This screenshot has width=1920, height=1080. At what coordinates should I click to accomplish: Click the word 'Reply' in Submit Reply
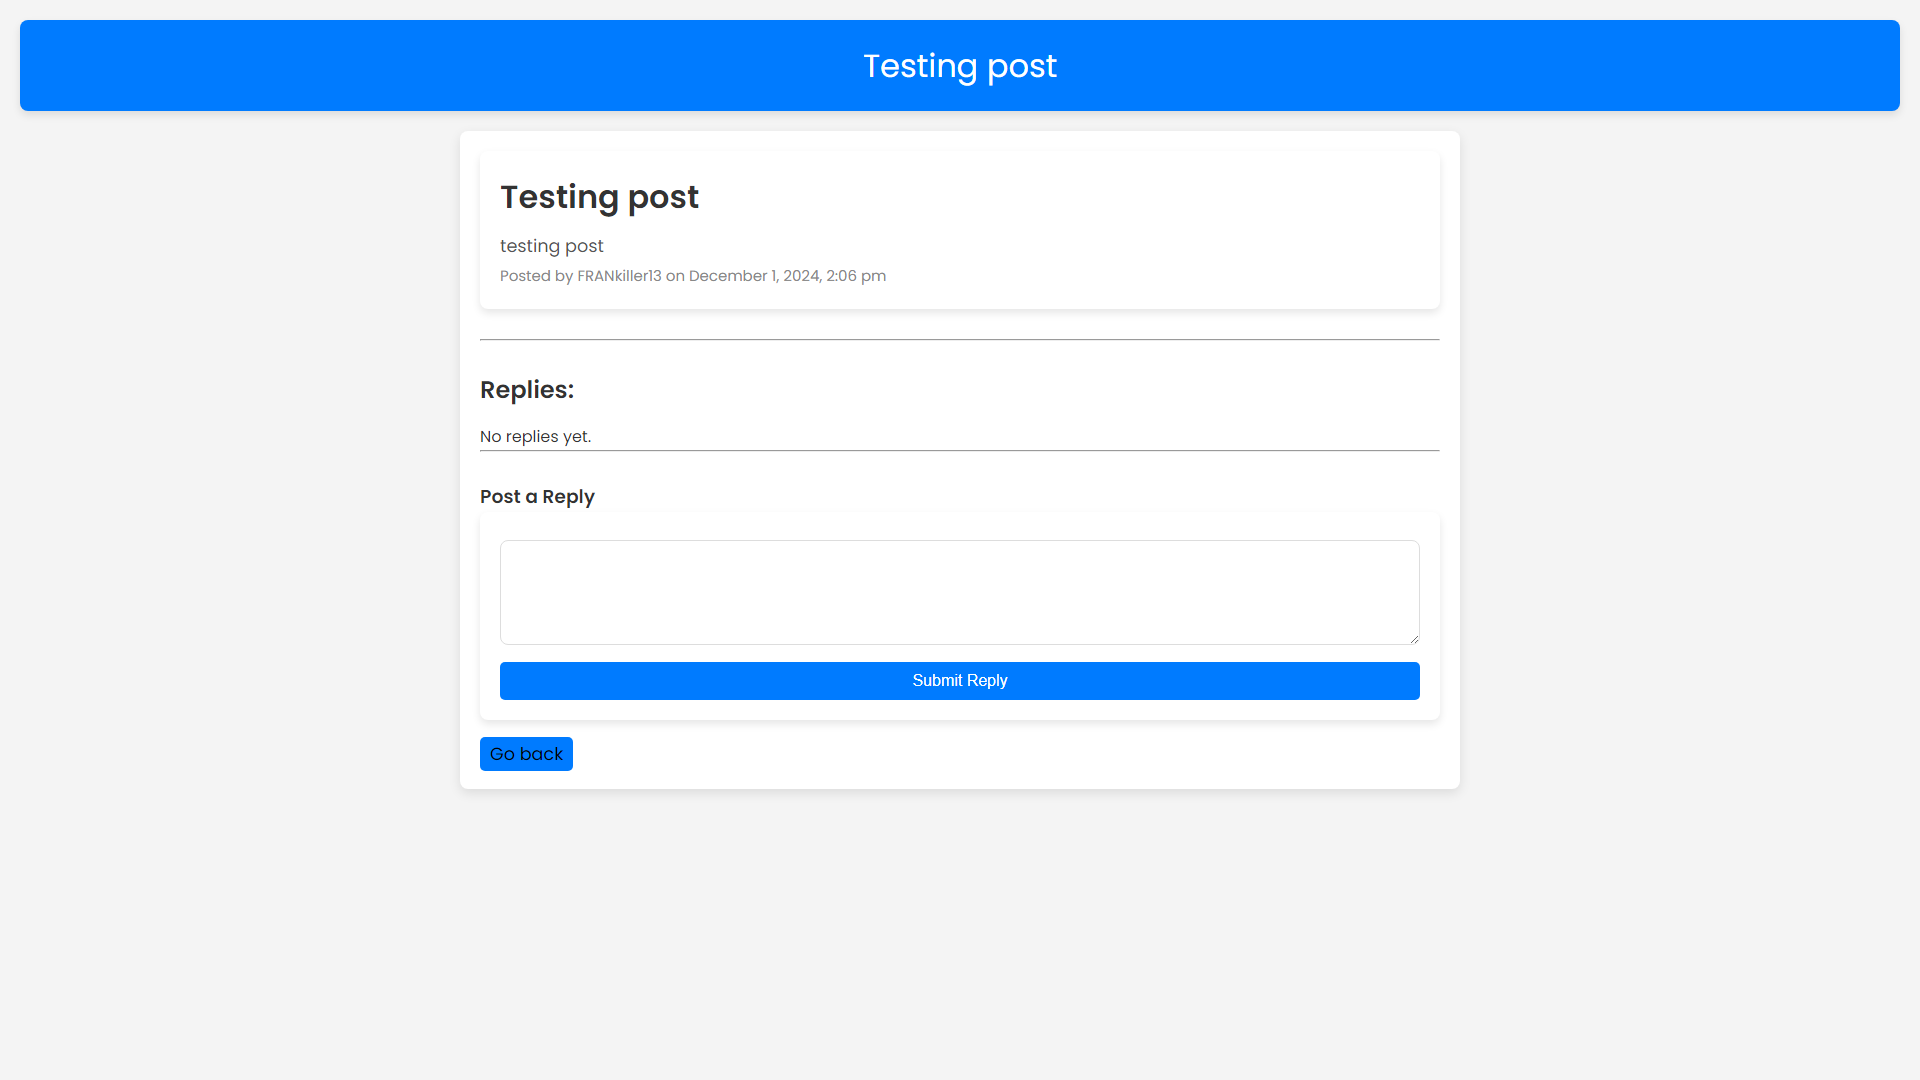tap(987, 681)
